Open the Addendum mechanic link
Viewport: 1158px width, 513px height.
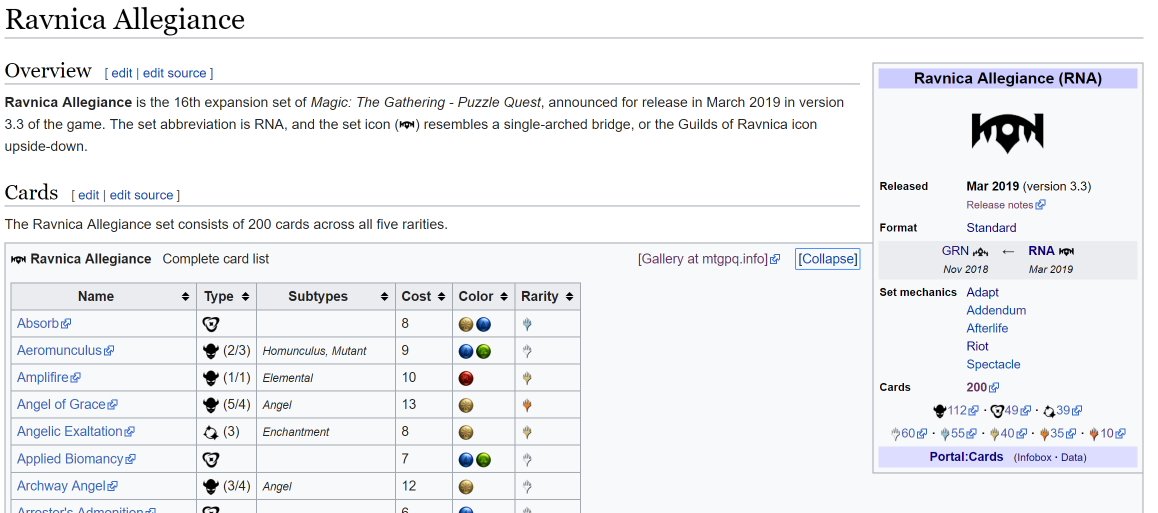pyautogui.click(x=996, y=310)
